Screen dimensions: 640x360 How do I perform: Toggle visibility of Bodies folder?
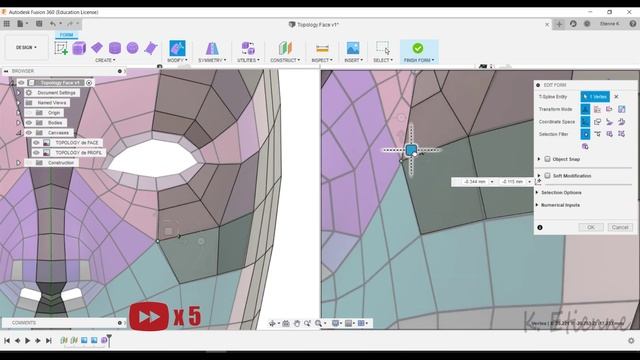[29, 122]
